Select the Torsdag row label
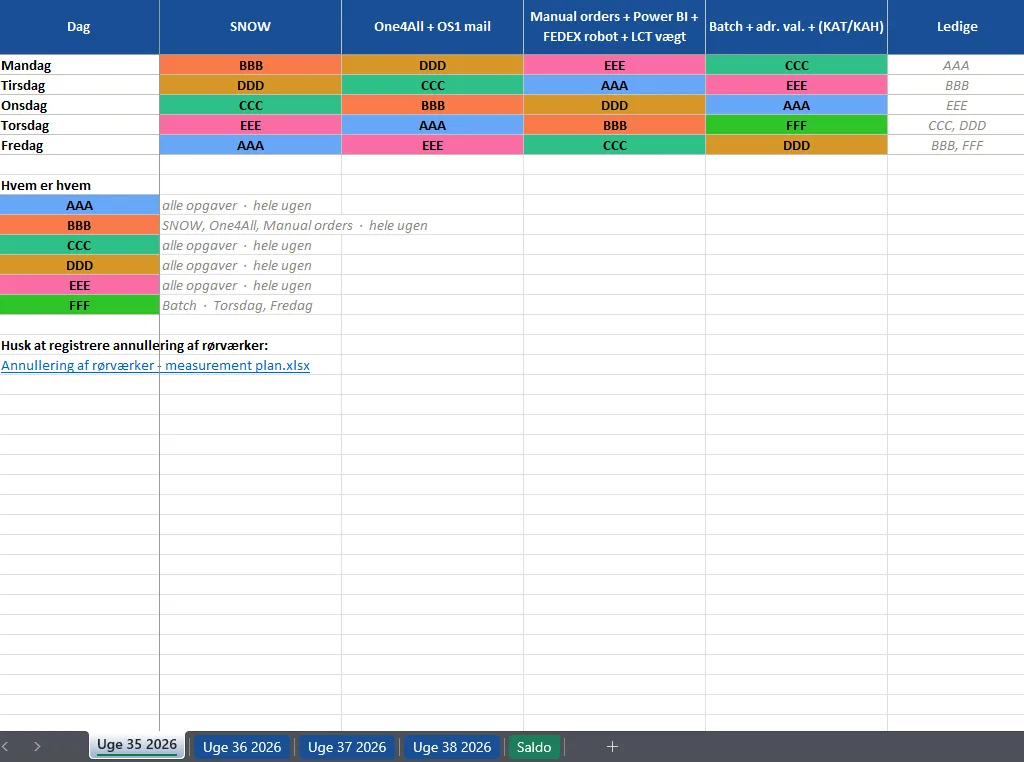The width and height of the screenshot is (1024, 762). click(79, 125)
